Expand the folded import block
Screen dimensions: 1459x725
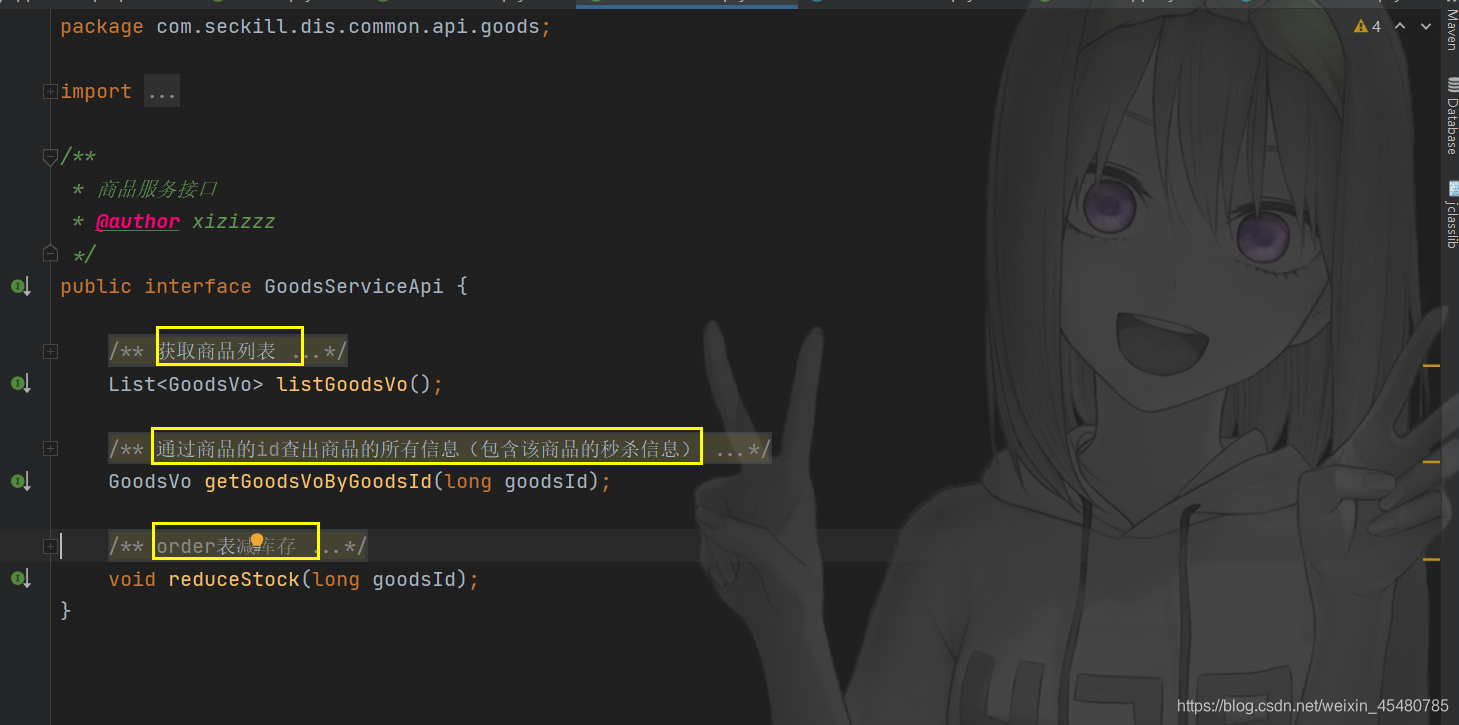(x=50, y=91)
